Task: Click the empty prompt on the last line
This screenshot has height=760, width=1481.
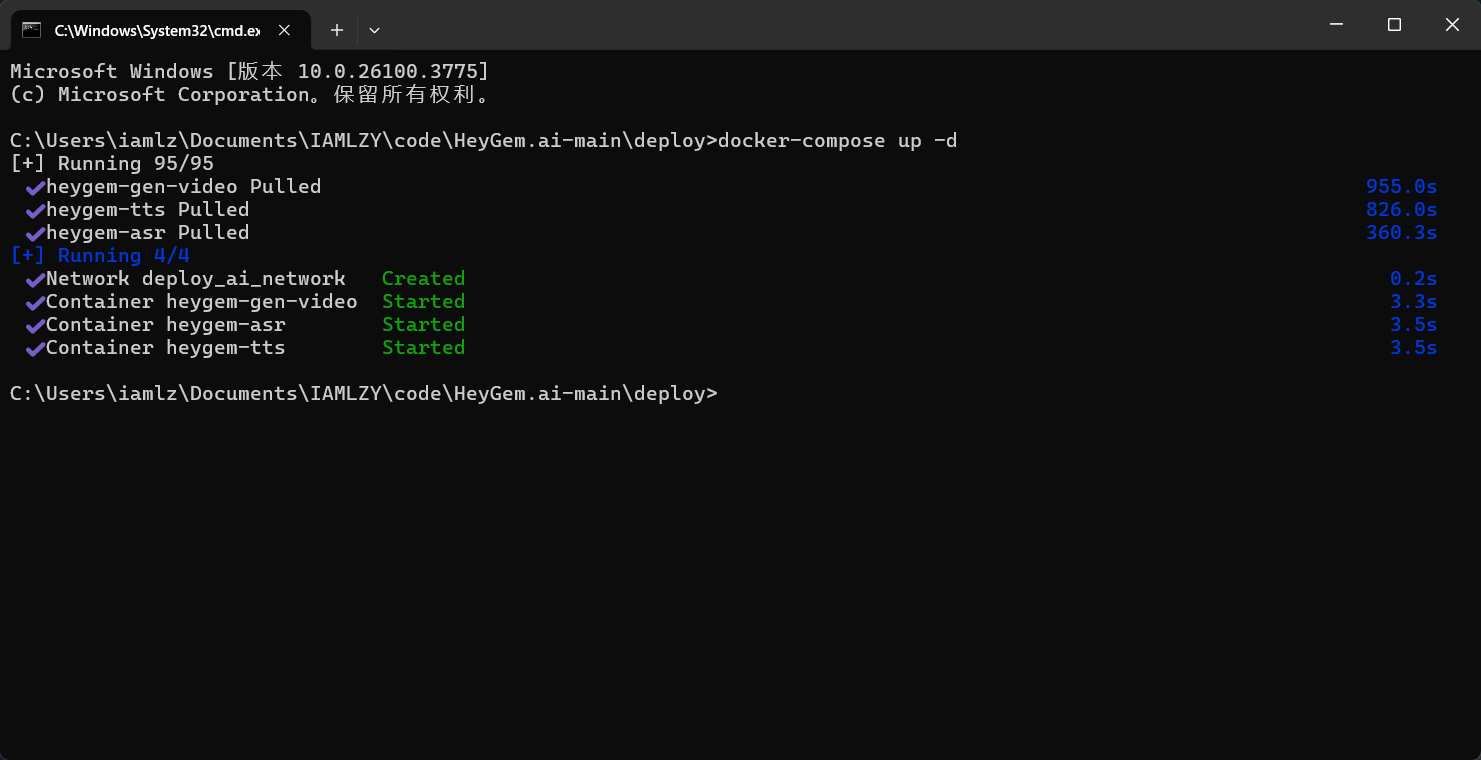Action: [364, 393]
